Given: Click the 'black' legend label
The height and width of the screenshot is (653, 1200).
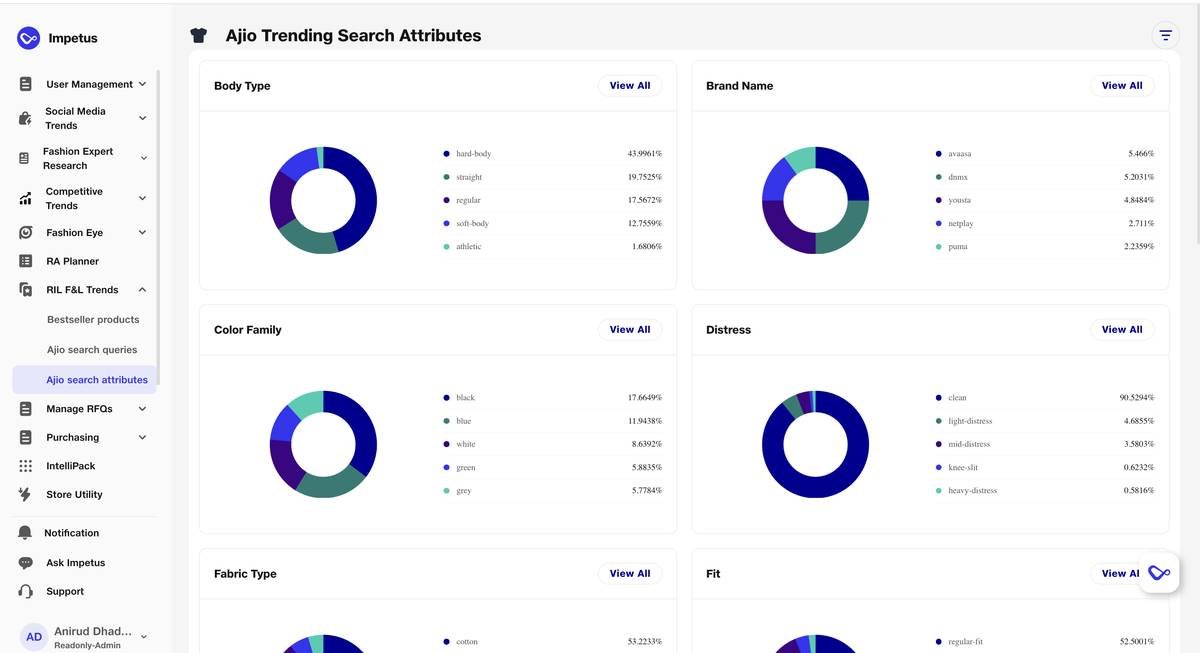Looking at the screenshot, I should point(466,398).
